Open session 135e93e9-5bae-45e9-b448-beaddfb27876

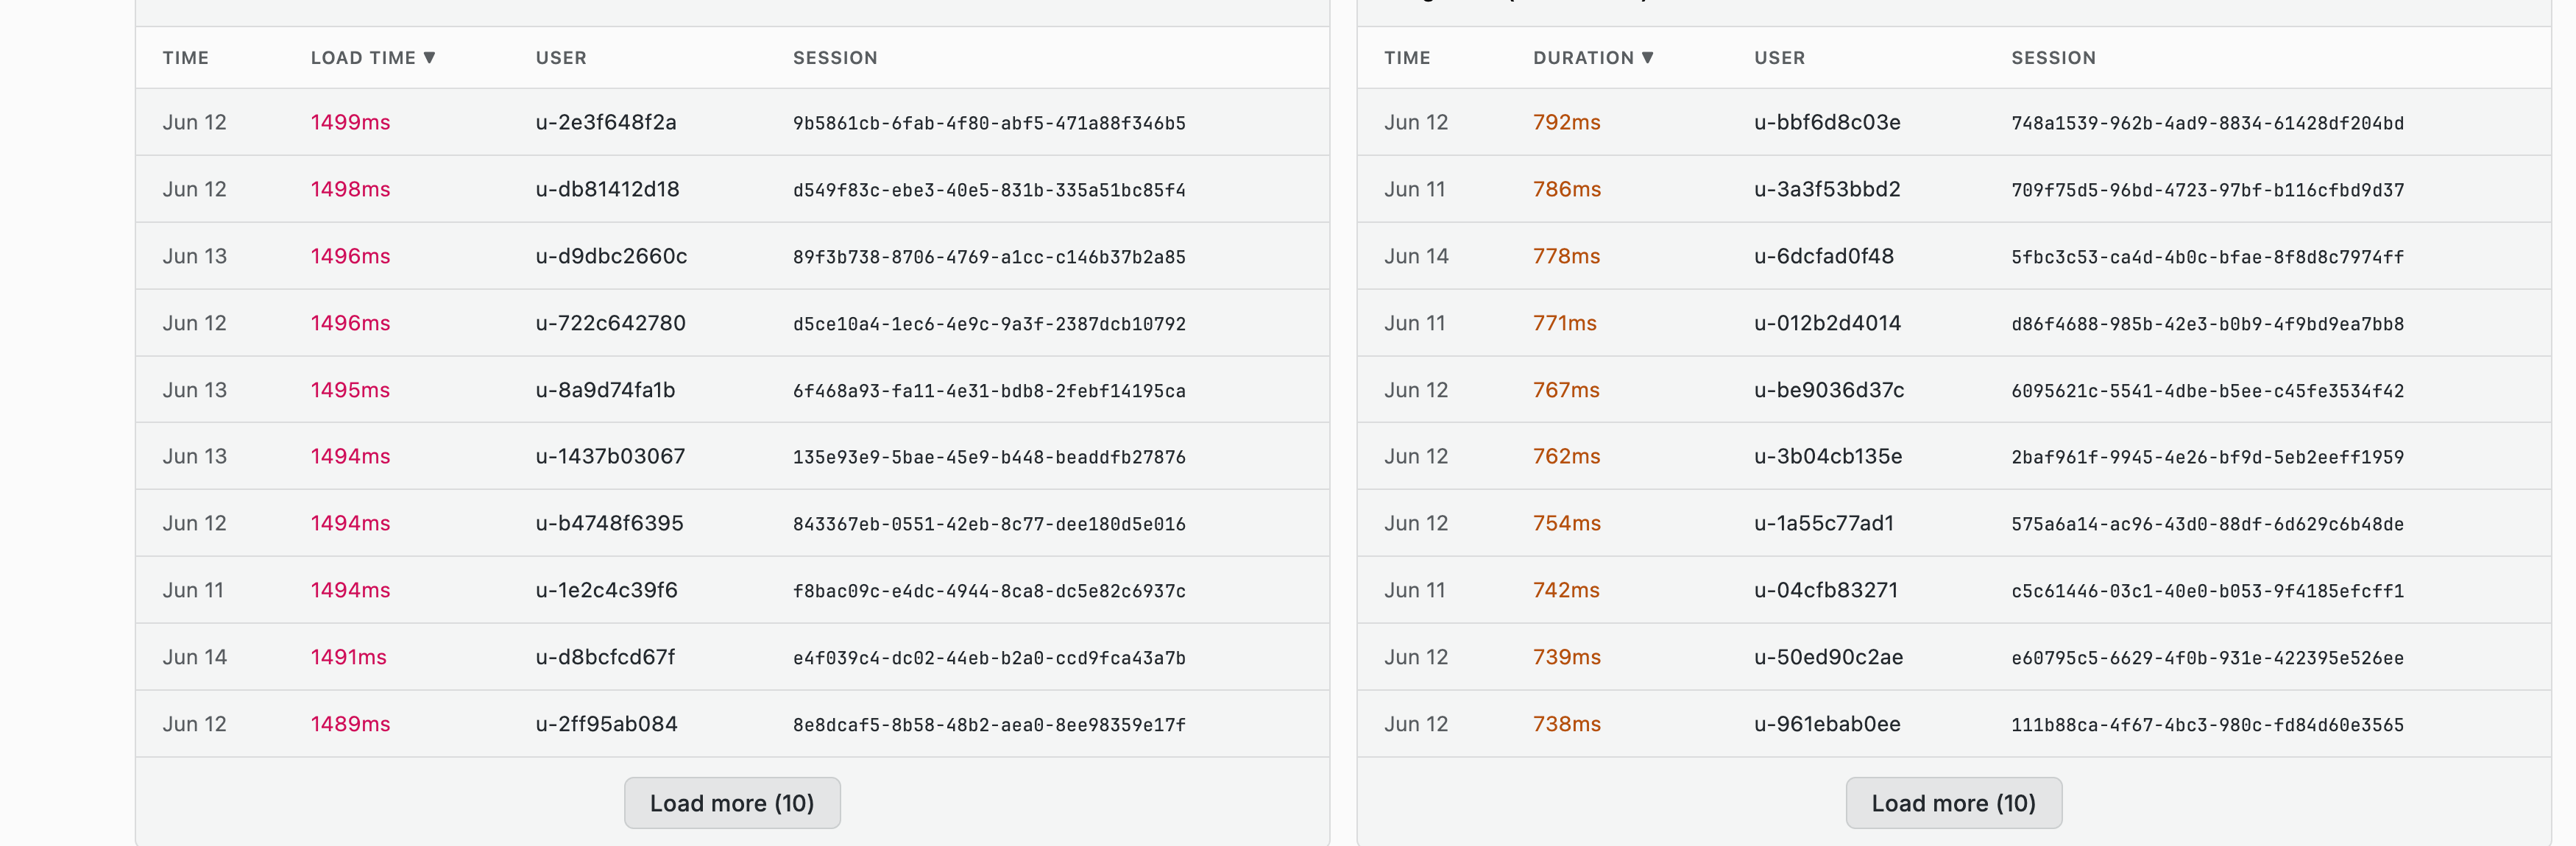[x=989, y=457]
